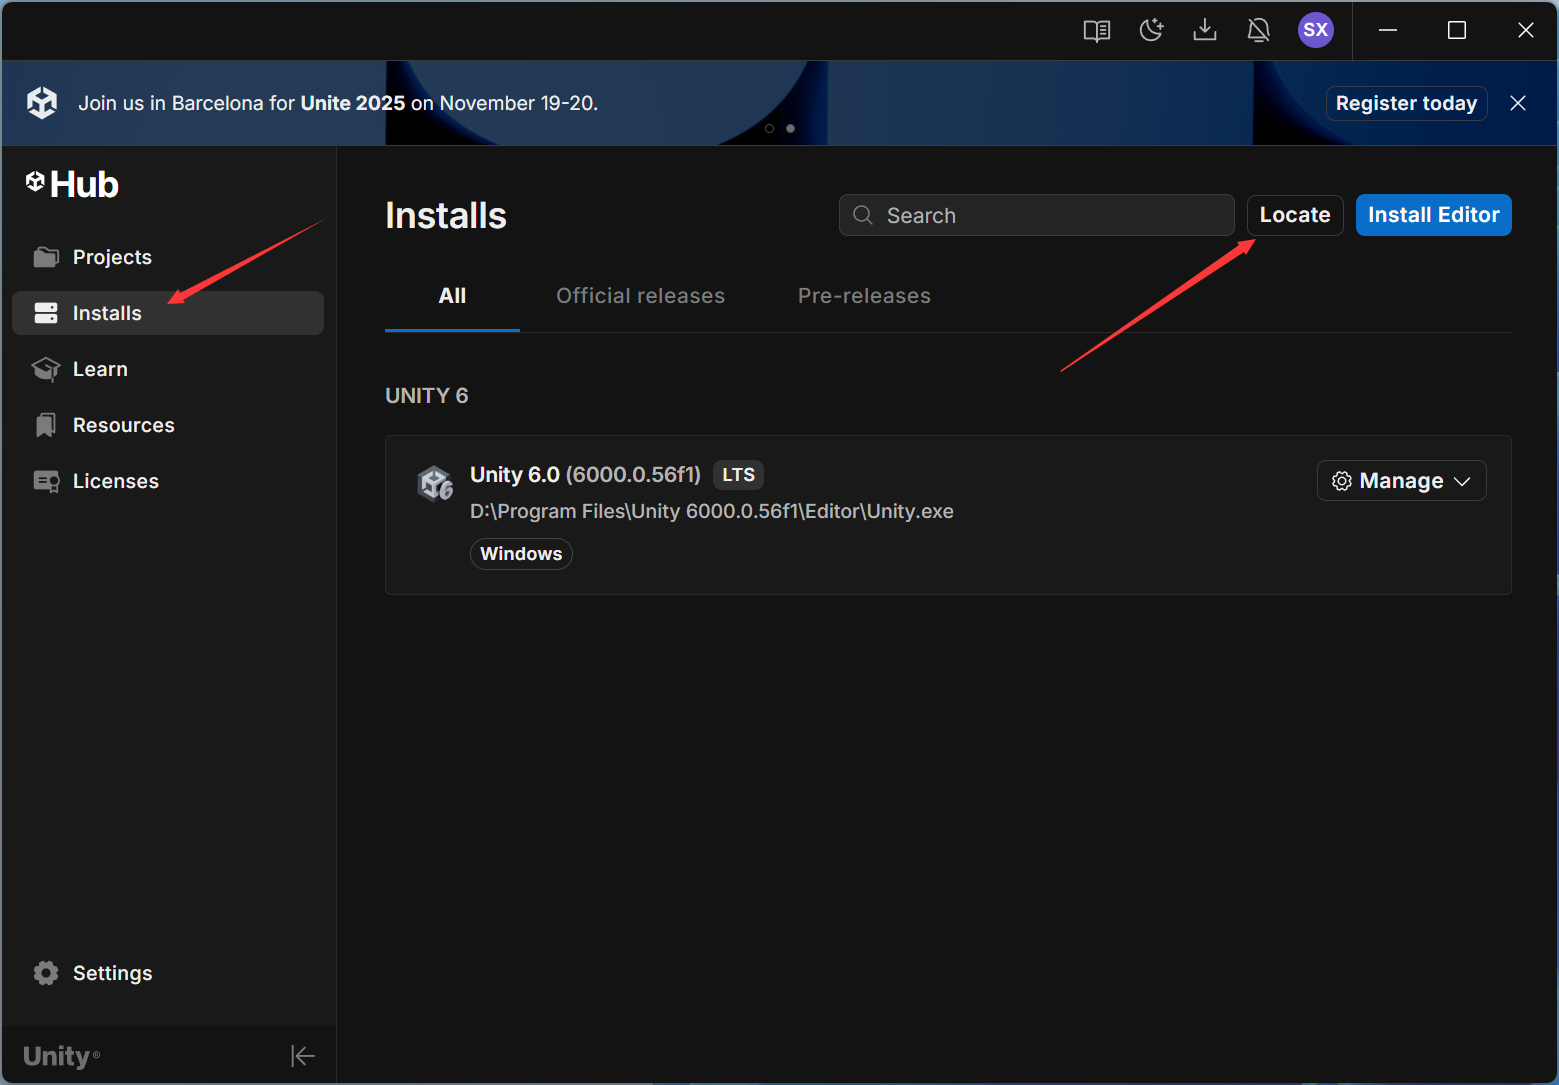Click the Unity logo in the banner
The image size is (1559, 1085).
click(x=42, y=103)
